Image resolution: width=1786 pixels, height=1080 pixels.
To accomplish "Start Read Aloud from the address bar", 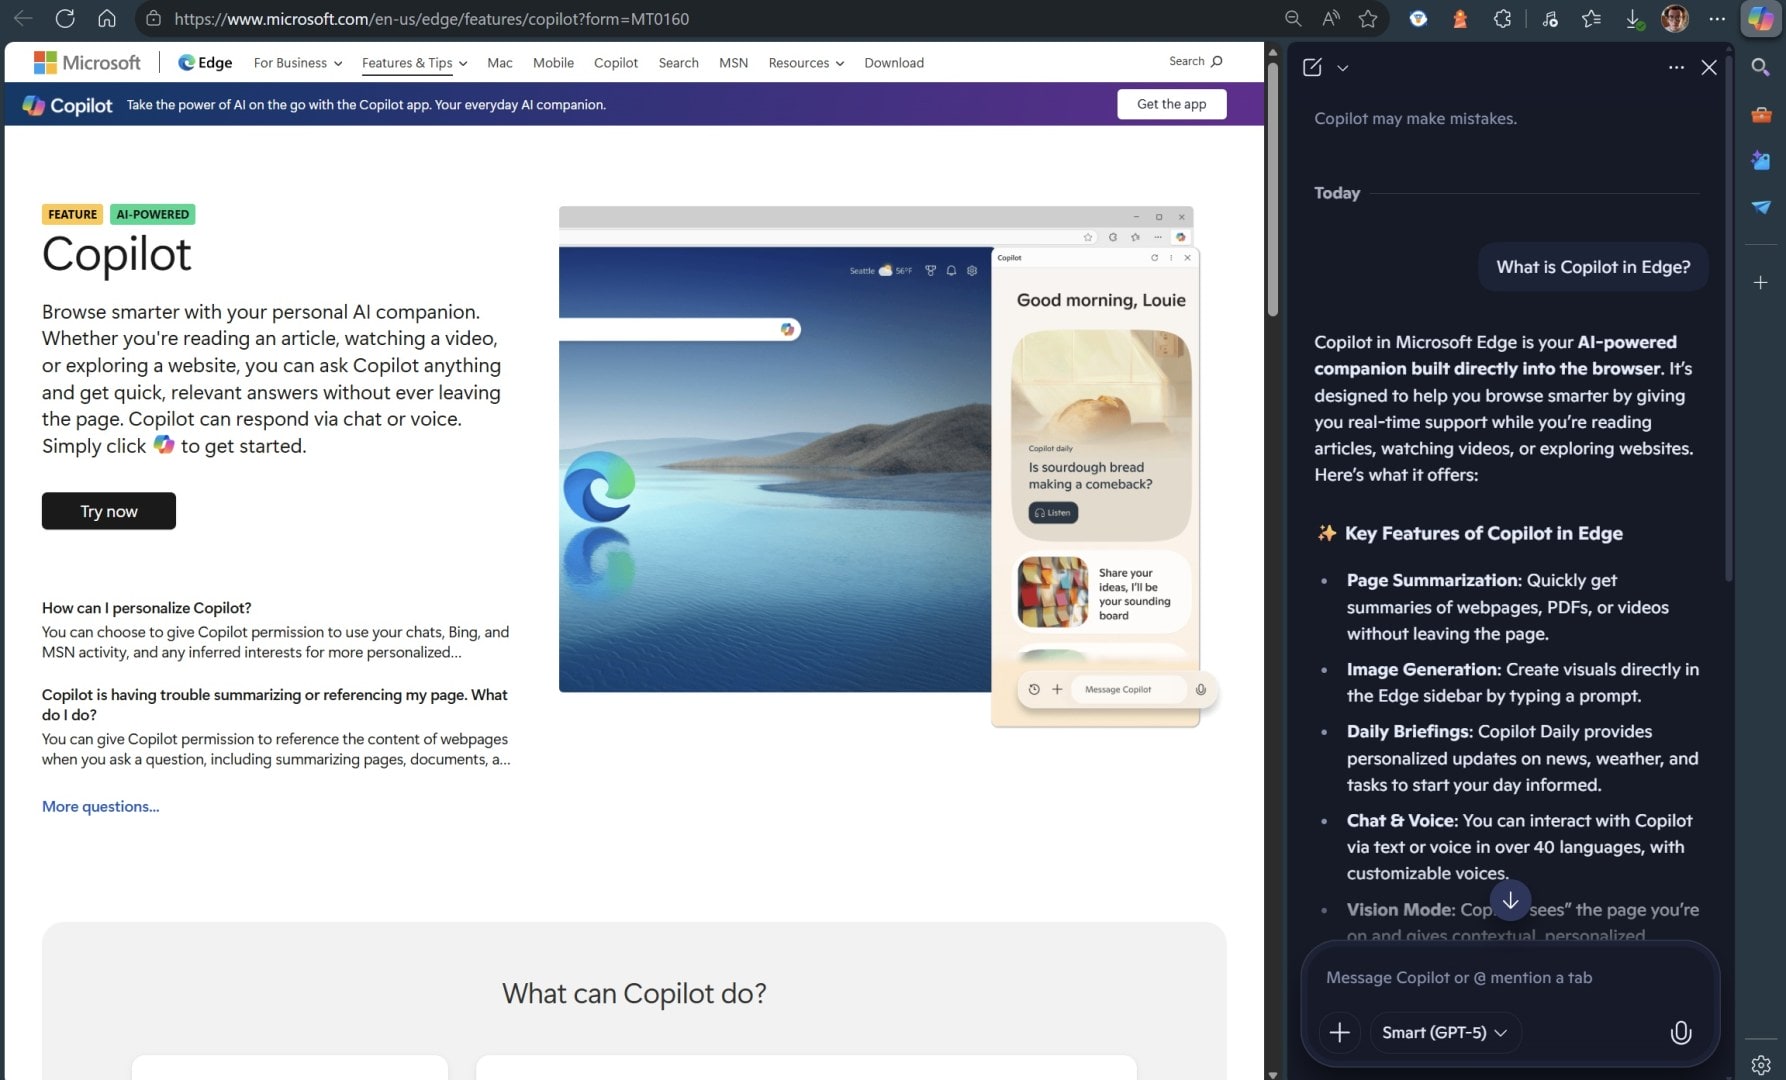I will [1331, 18].
